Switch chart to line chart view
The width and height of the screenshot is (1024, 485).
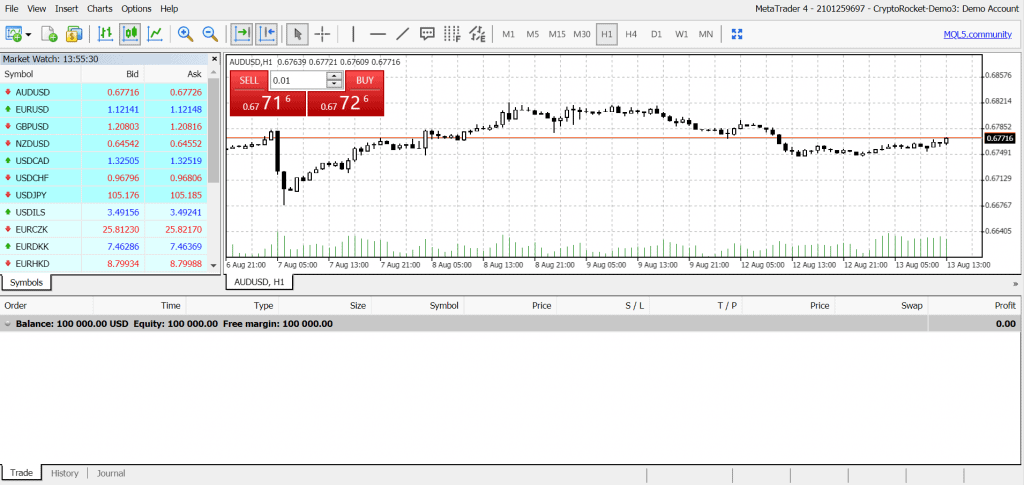[155, 33]
